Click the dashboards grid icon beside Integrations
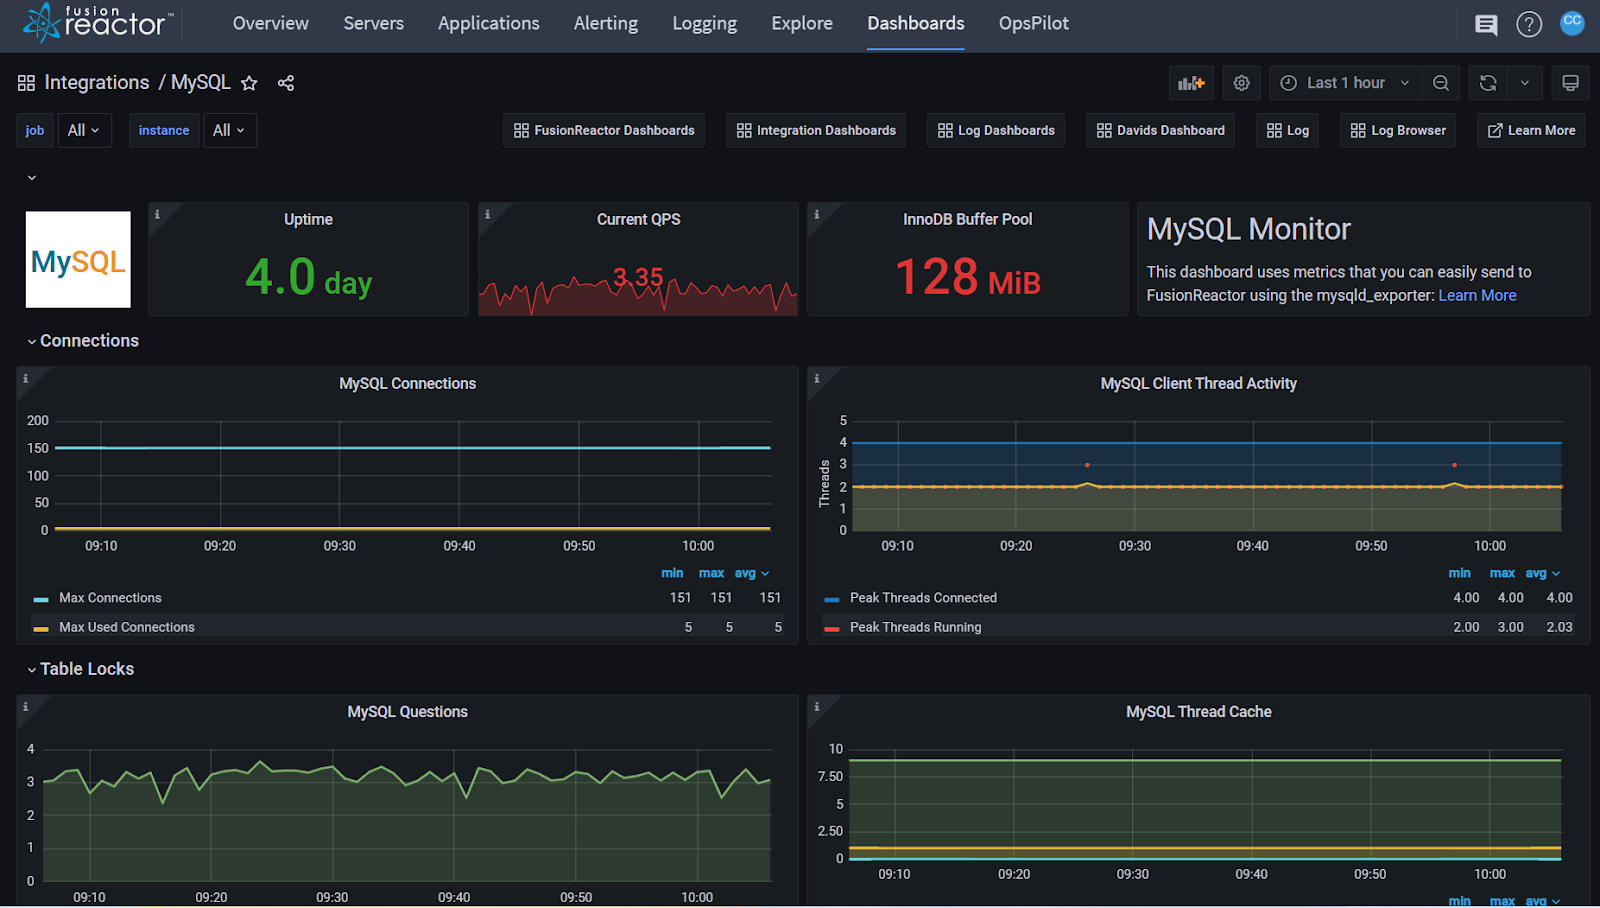The image size is (1600, 908). (x=26, y=83)
